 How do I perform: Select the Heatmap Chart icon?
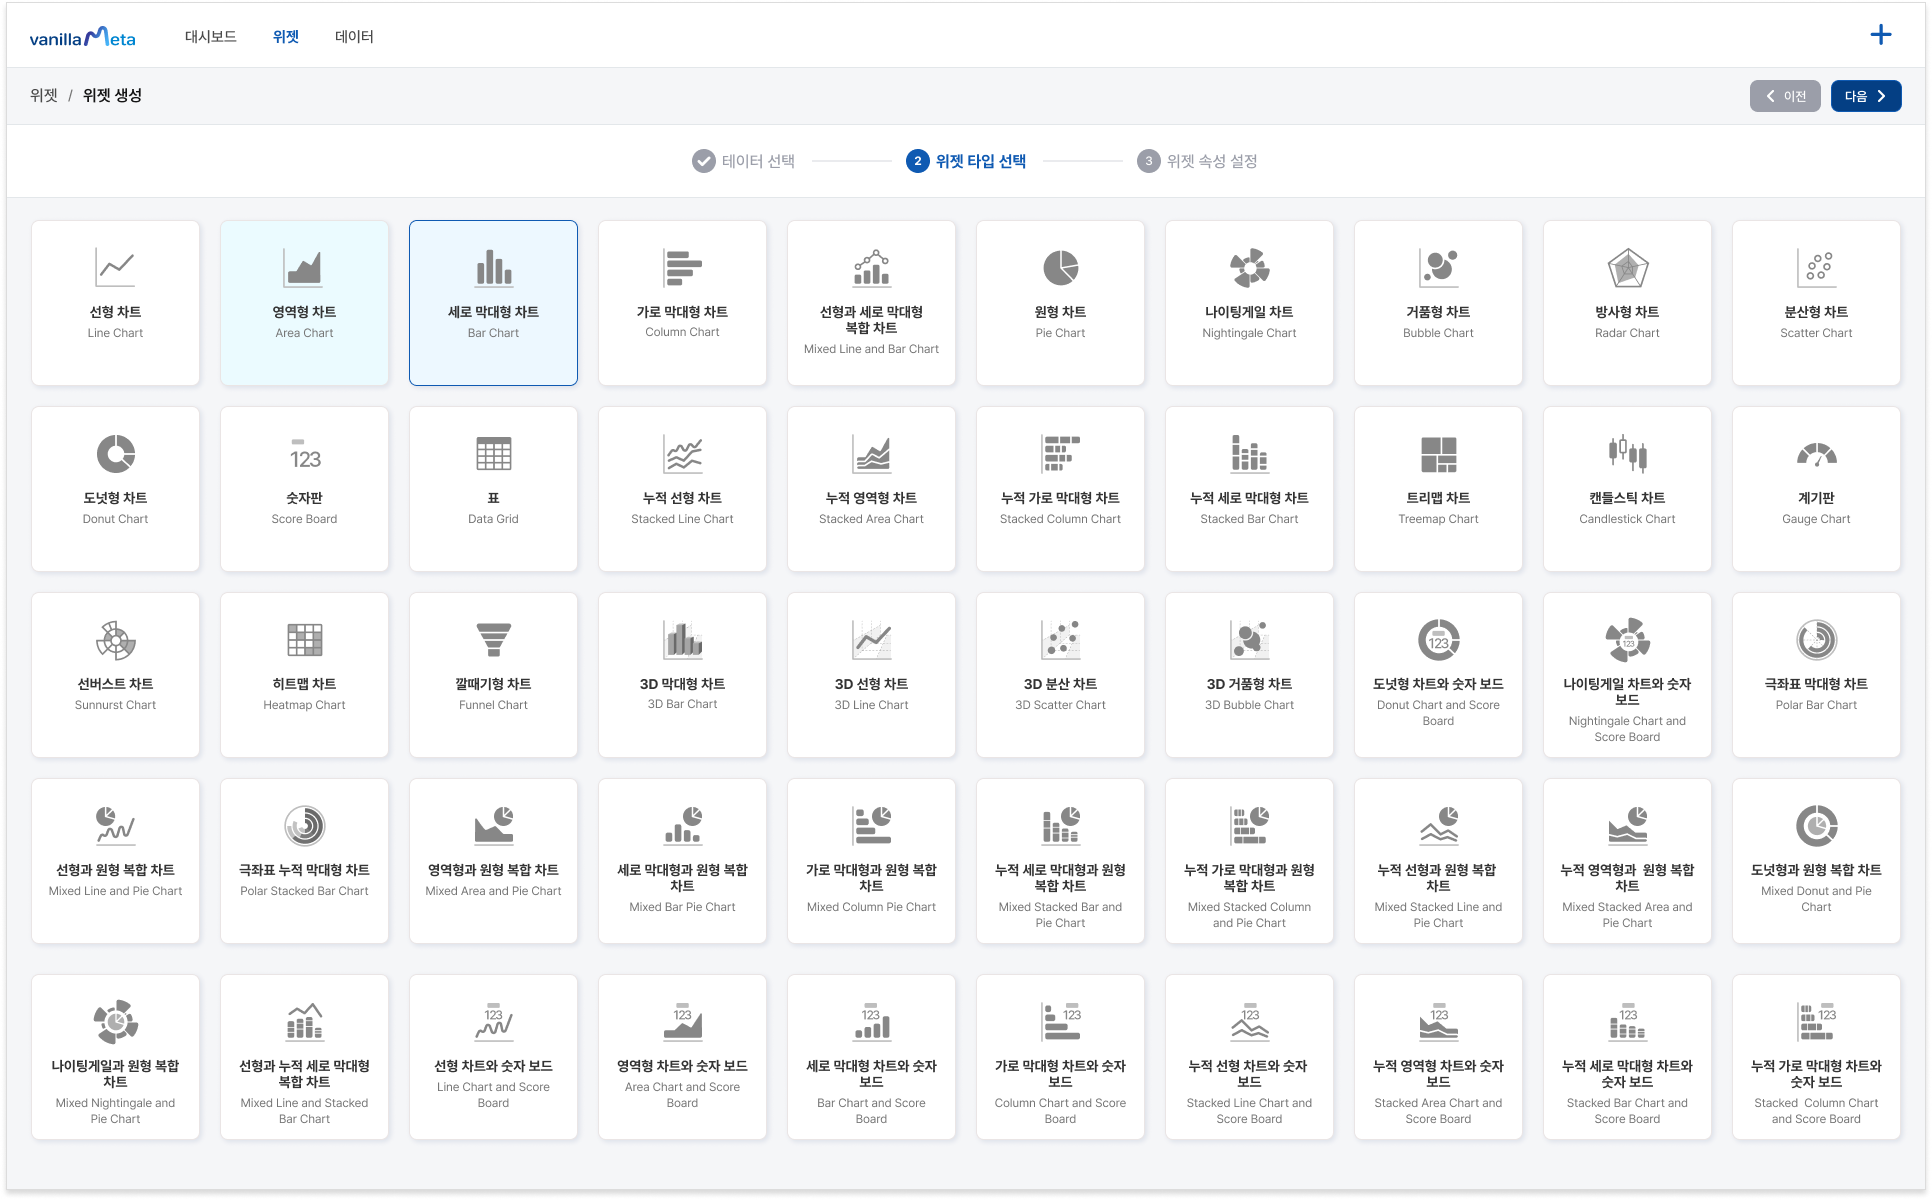tap(304, 640)
